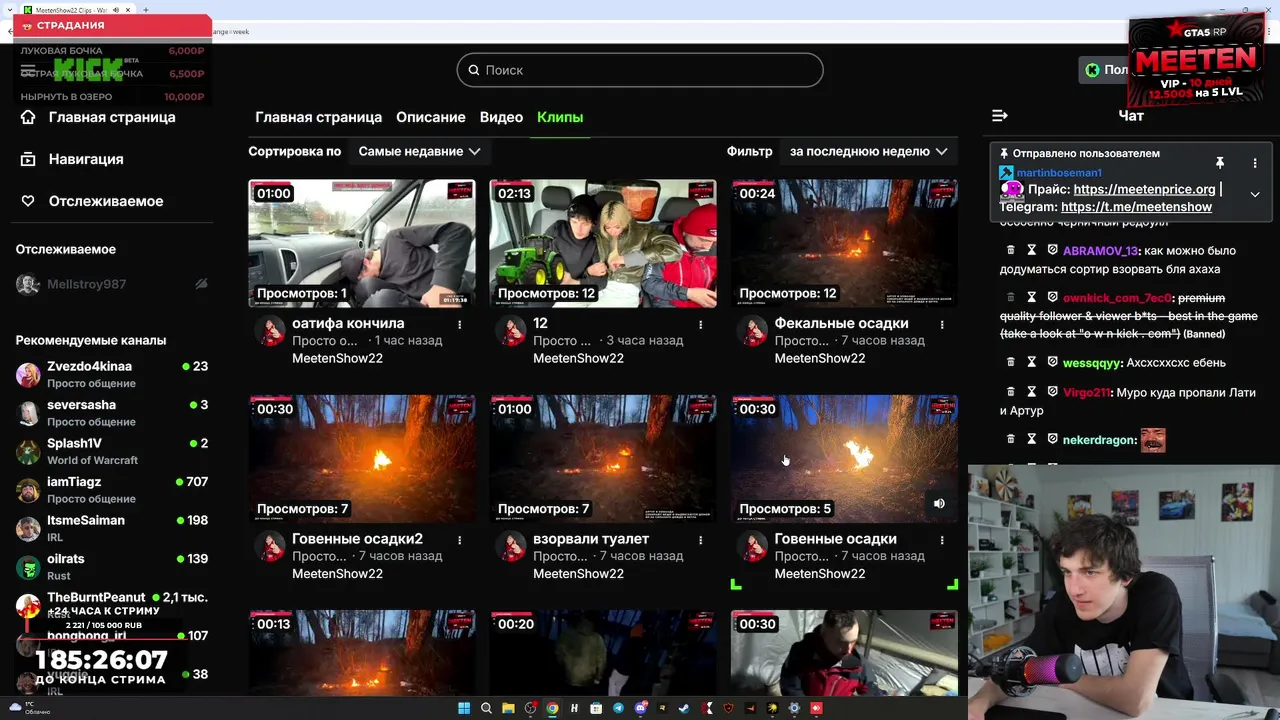
Task: Open the meetenprice.org link in pinned message
Action: pyautogui.click(x=1144, y=189)
